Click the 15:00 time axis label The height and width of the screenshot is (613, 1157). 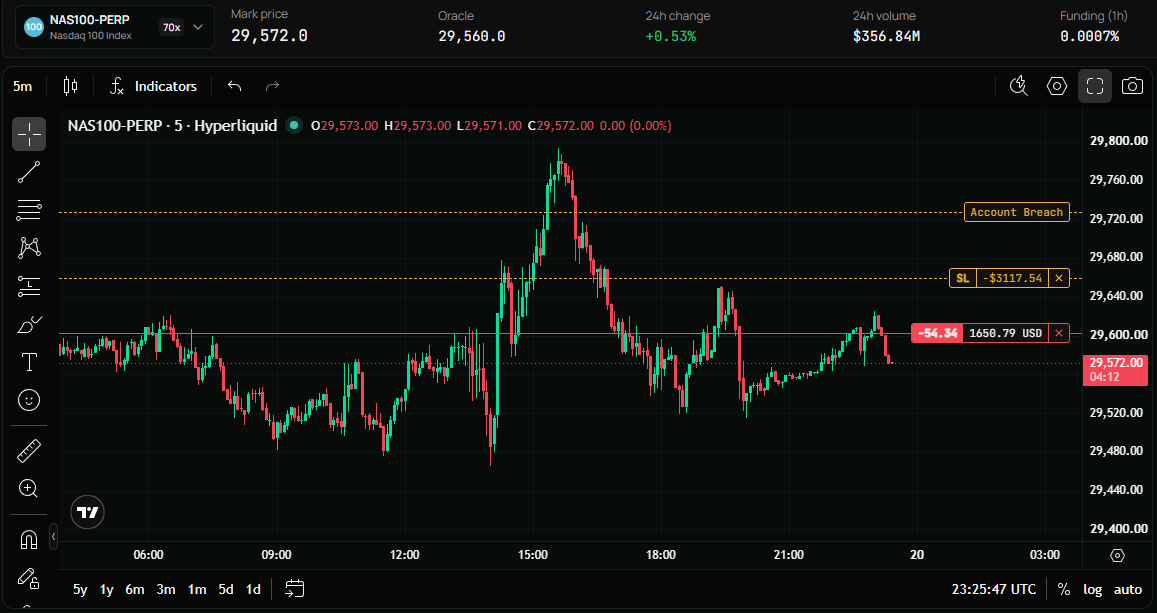click(533, 555)
